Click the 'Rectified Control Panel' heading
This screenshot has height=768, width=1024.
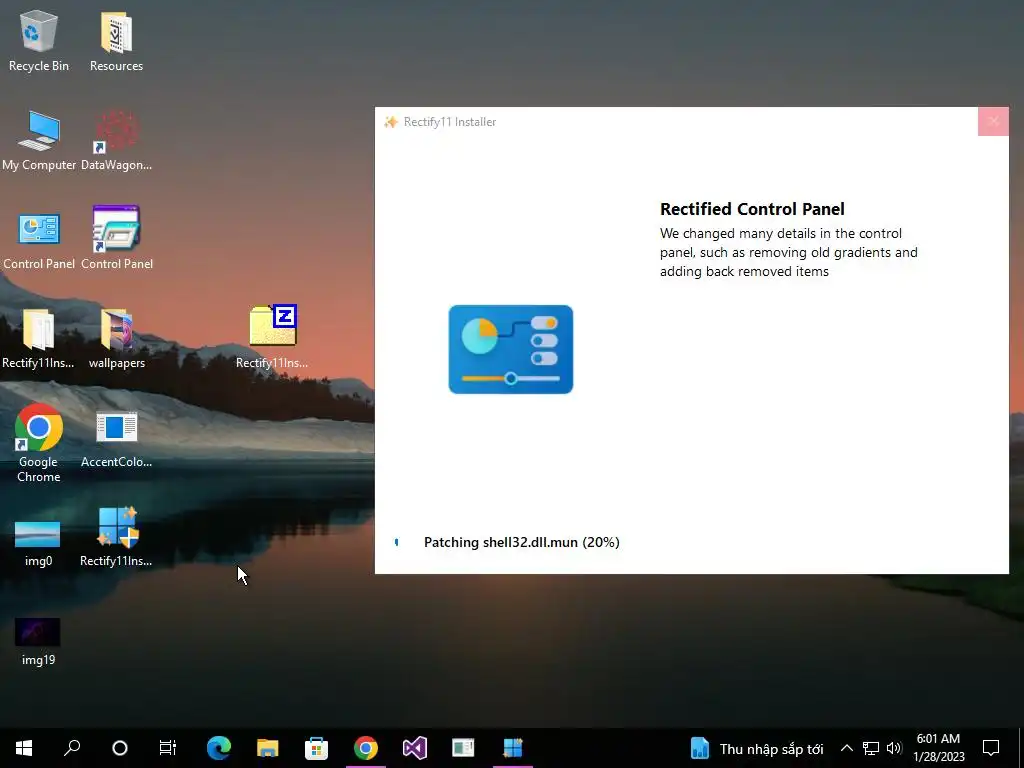(x=752, y=209)
